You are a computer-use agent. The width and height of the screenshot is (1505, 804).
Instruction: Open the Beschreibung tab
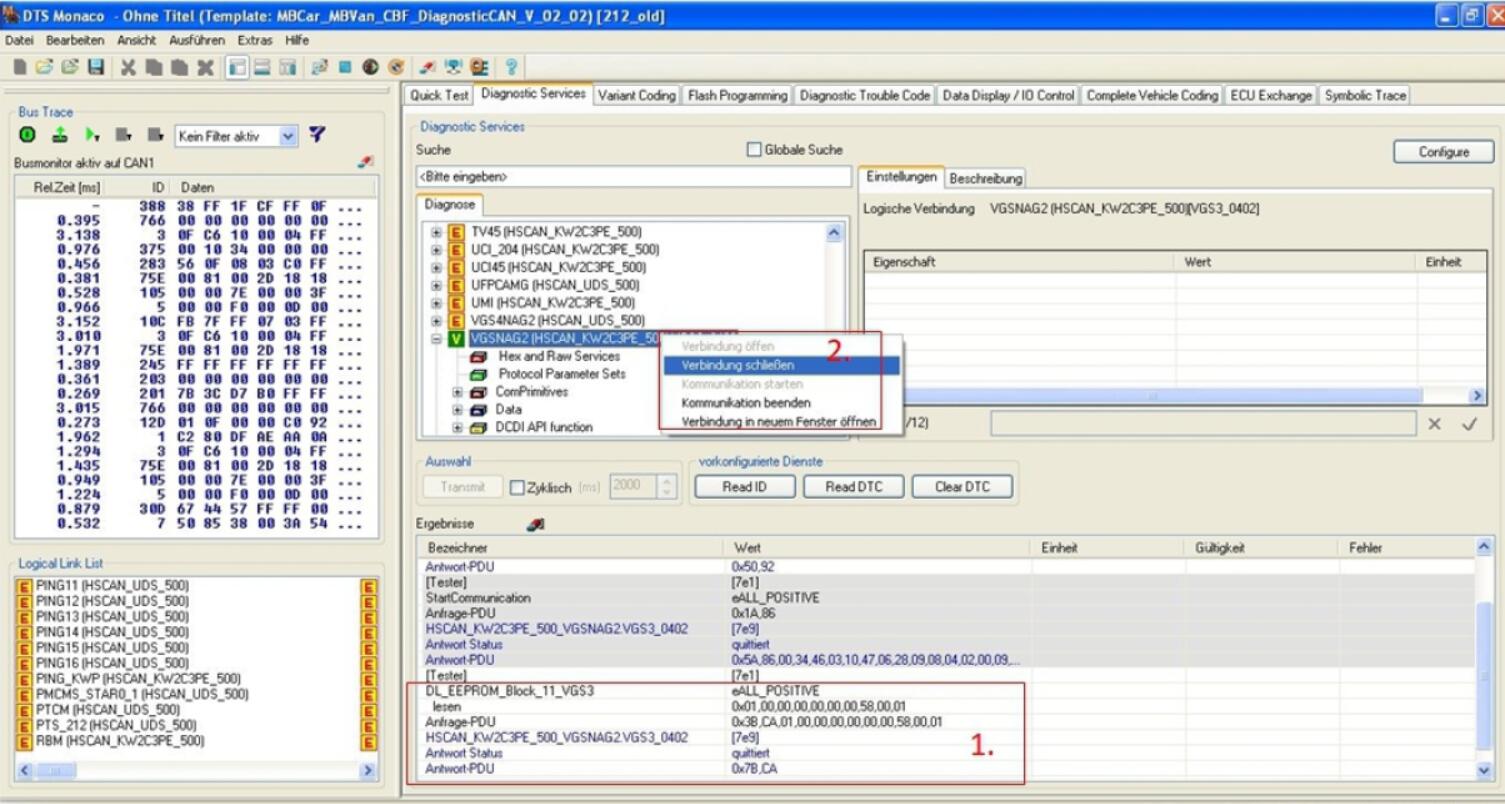(986, 179)
